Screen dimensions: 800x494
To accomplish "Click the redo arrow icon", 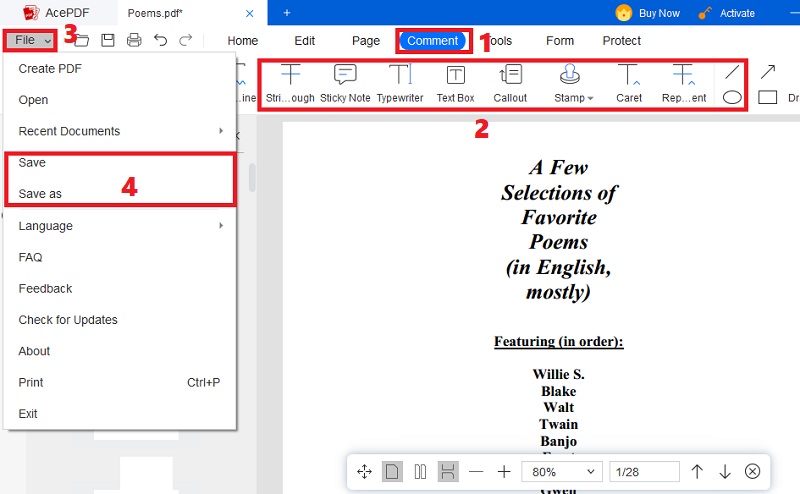I will coord(186,40).
